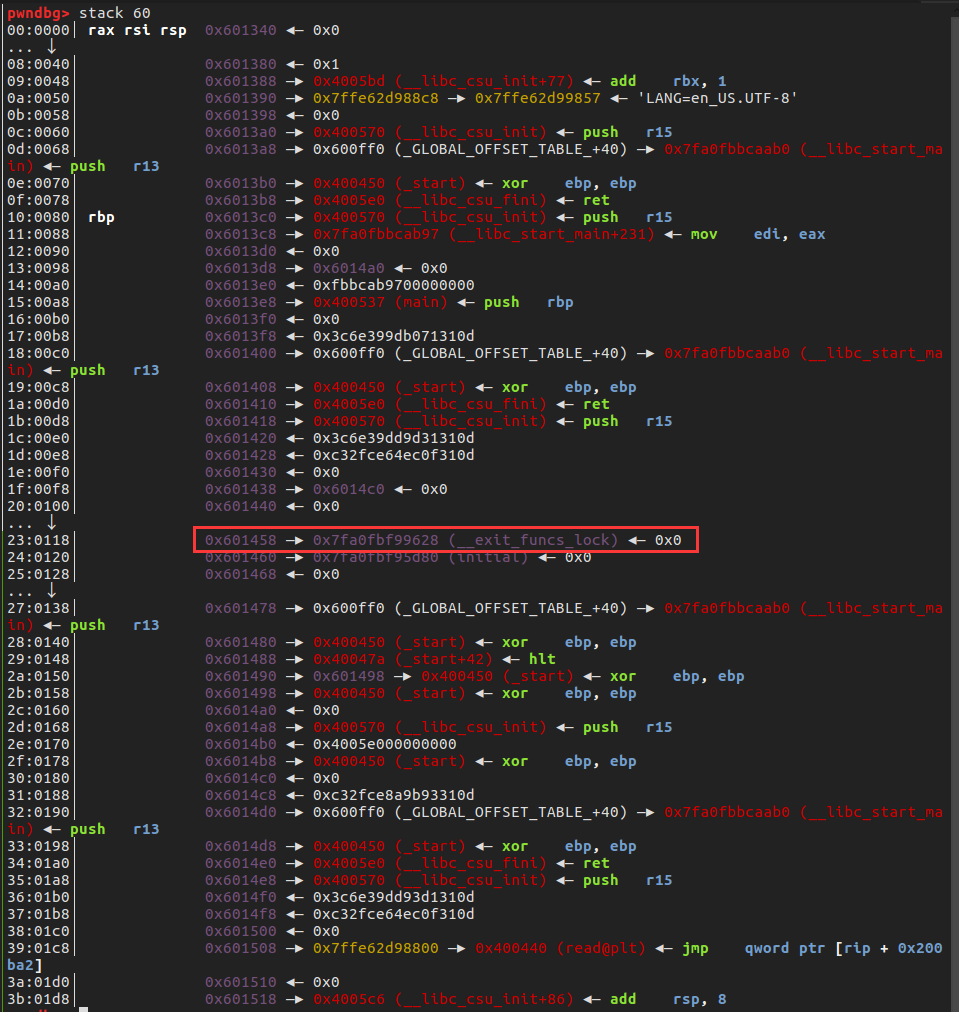Click the stack address 0x7ffe62d98800
Viewport: 959px width, 1012px height.
376,948
